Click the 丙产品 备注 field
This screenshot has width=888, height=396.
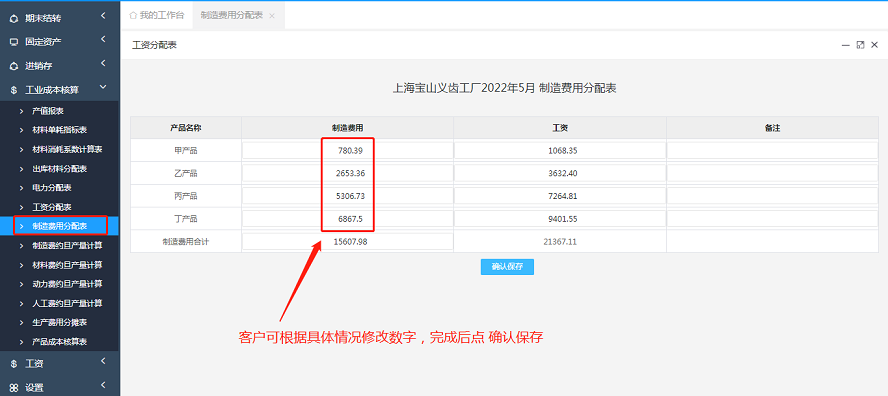point(772,196)
